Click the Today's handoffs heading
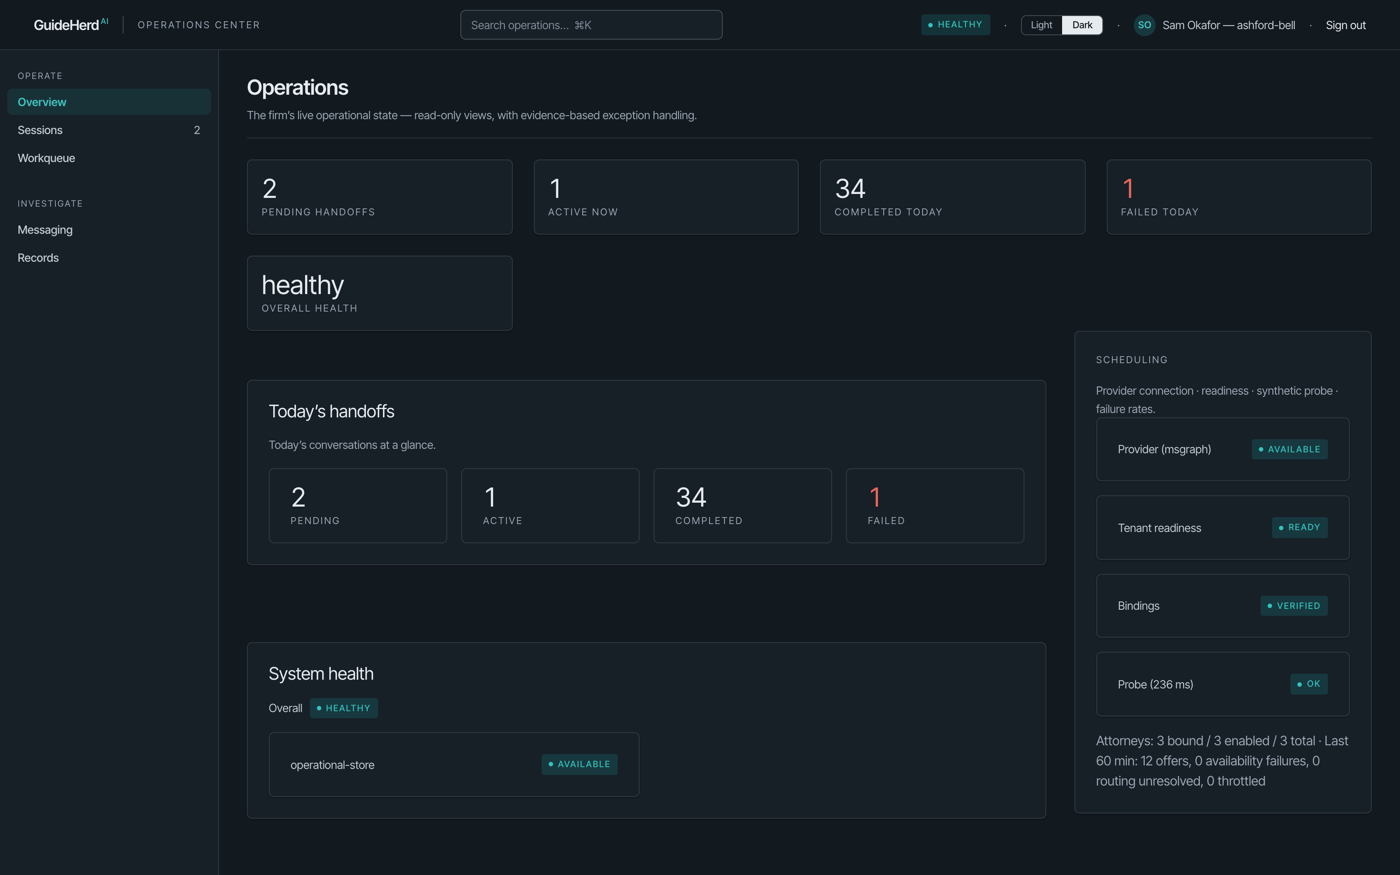This screenshot has height=875, width=1400. (331, 411)
